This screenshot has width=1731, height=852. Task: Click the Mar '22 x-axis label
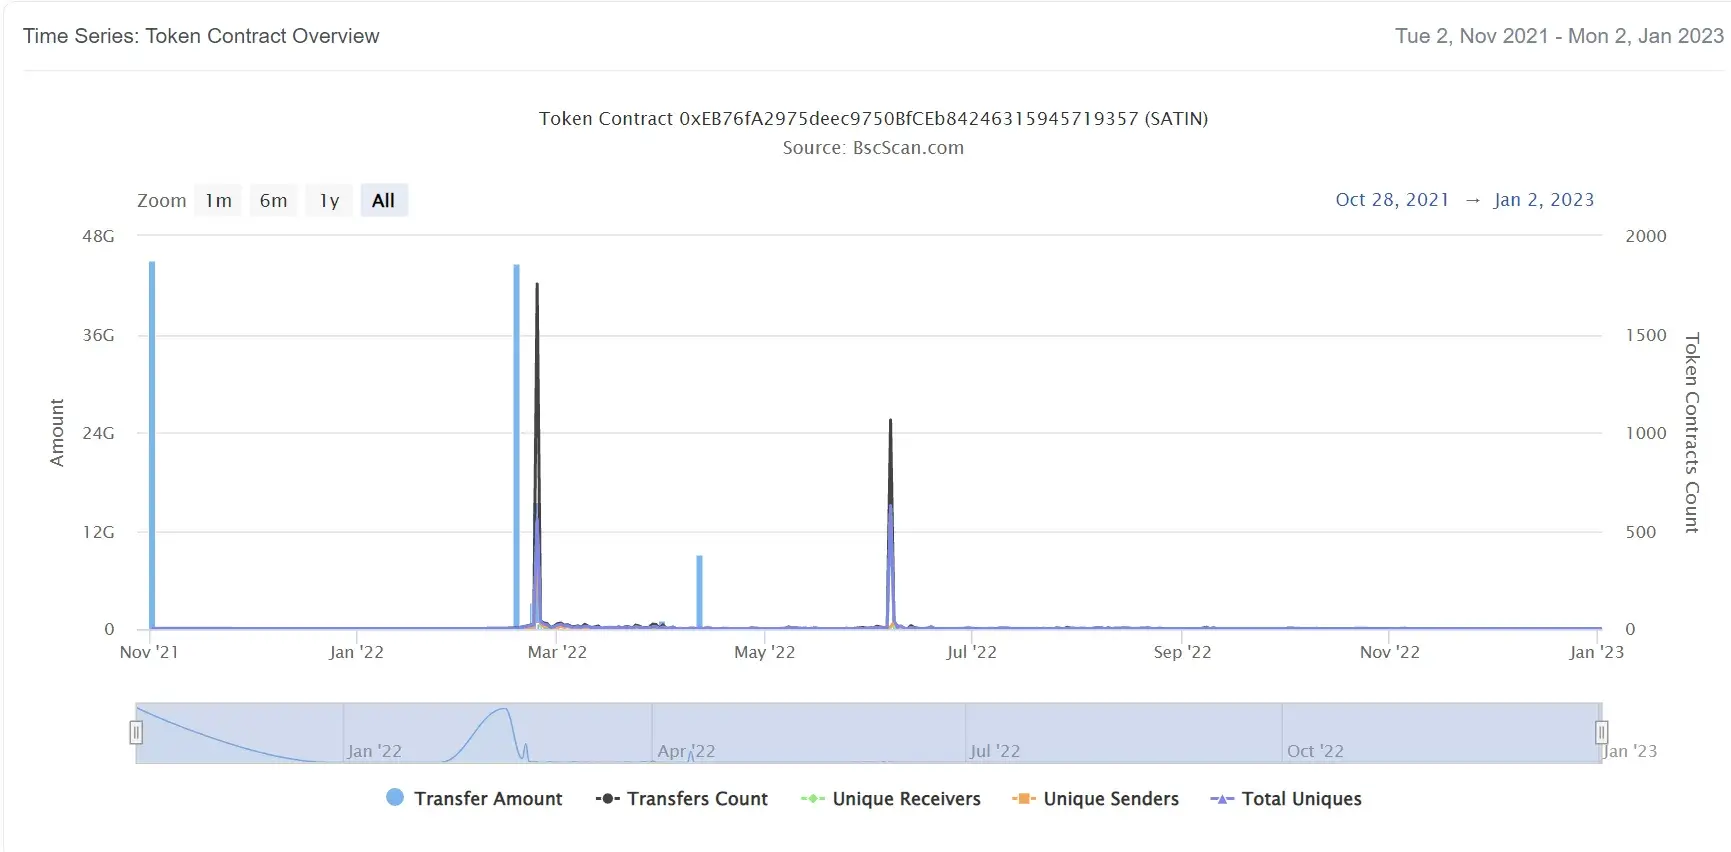557,652
